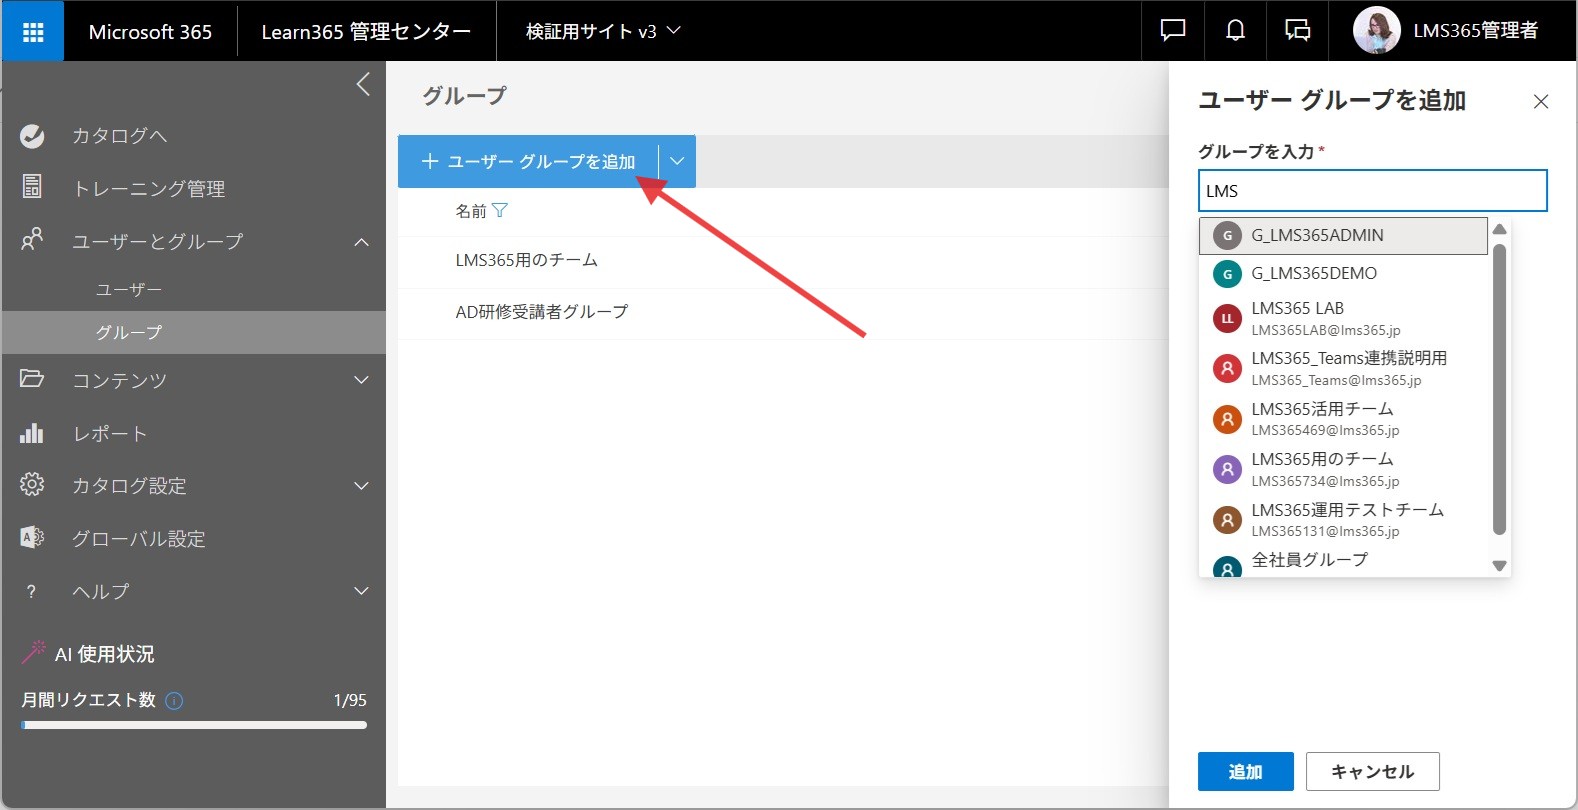This screenshot has height=810, width=1578.
Task: Click the キャンセル button
Action: [x=1372, y=771]
